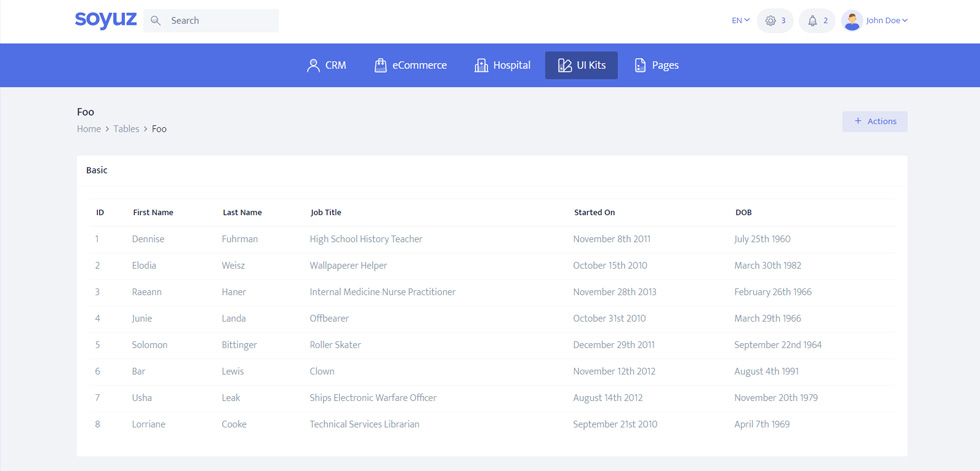Screen dimensions: 980x471
Task: Click the Foo breadcrumb item
Action: point(159,129)
